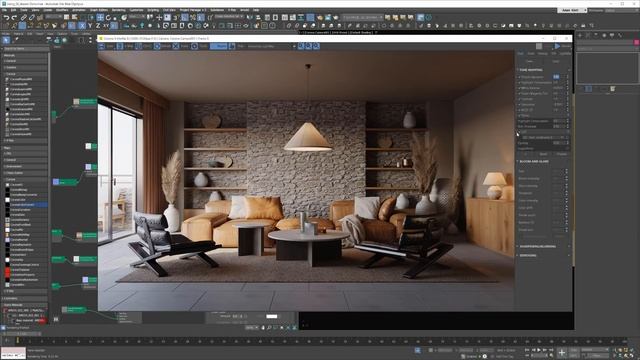This screenshot has height=360, width=640.
Task: Click the Search by Name field
Action: click(x=25, y=49)
